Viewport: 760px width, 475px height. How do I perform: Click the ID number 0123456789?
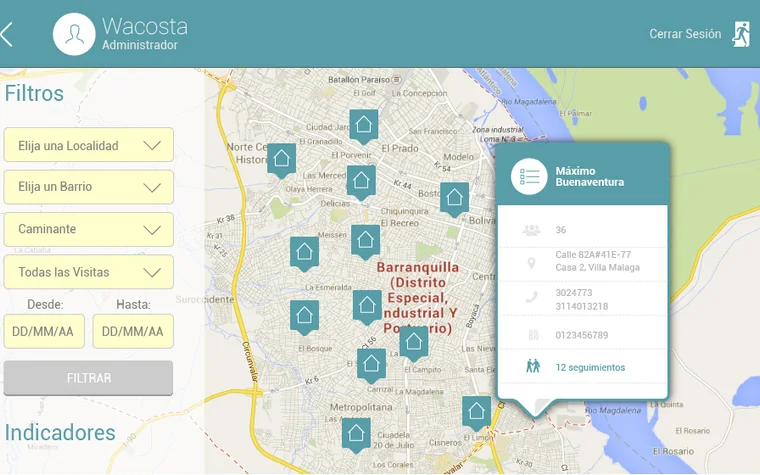click(581, 335)
